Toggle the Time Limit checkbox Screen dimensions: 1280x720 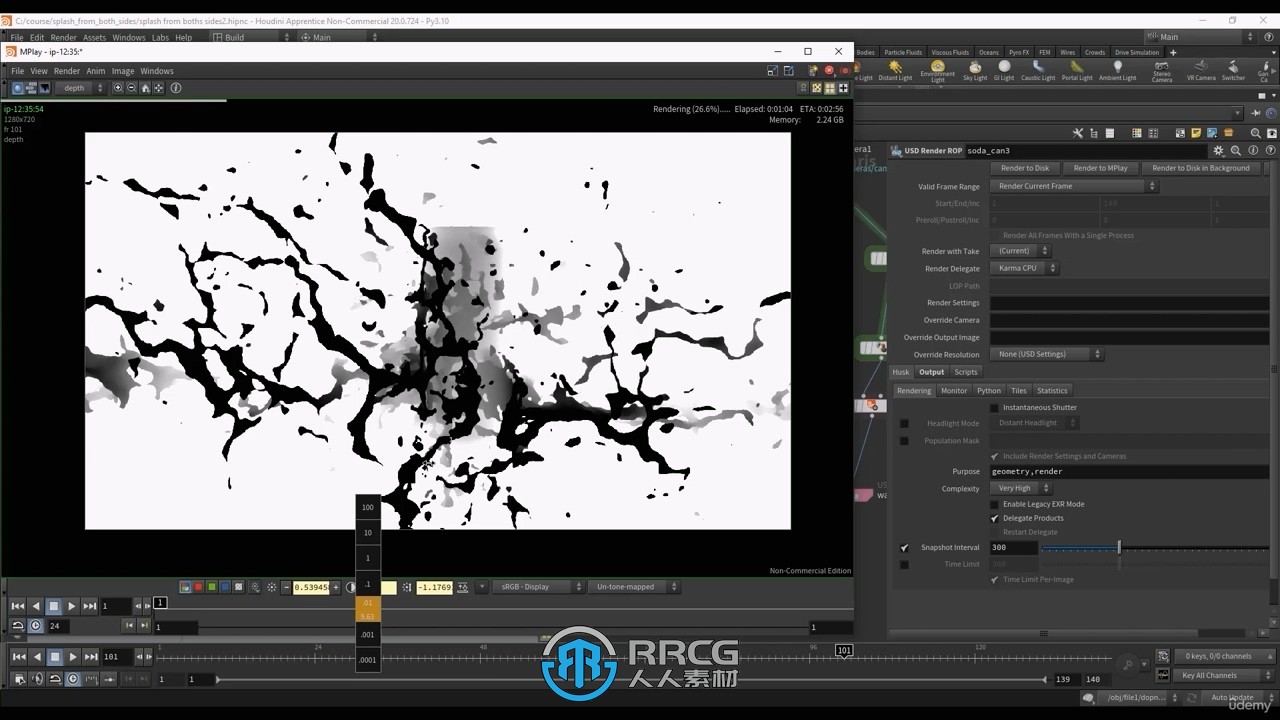[x=904, y=564]
